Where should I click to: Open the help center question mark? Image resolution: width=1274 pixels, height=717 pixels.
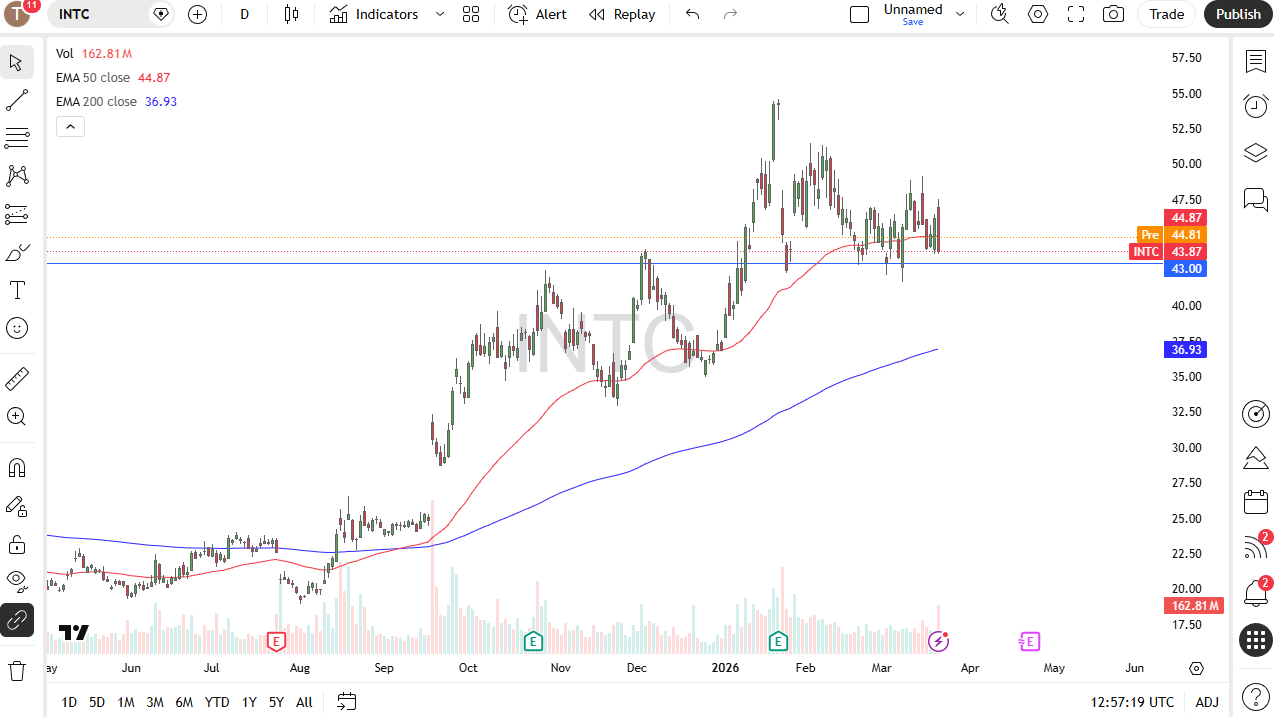click(x=1256, y=696)
